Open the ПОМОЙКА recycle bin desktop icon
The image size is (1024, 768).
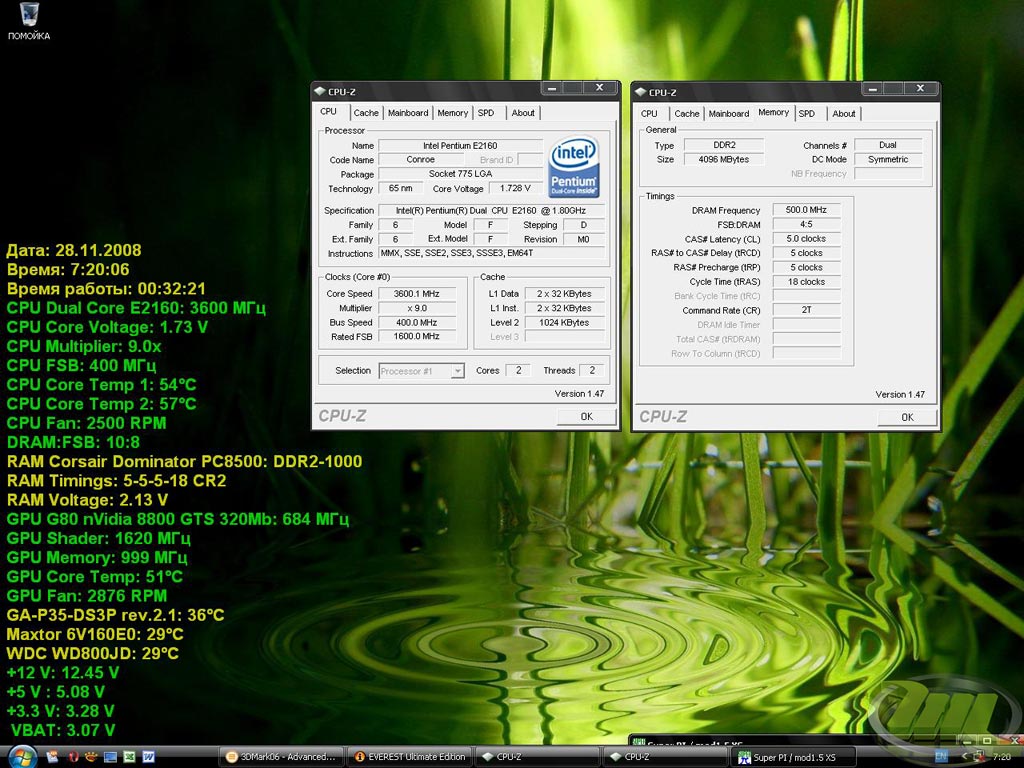(x=29, y=22)
